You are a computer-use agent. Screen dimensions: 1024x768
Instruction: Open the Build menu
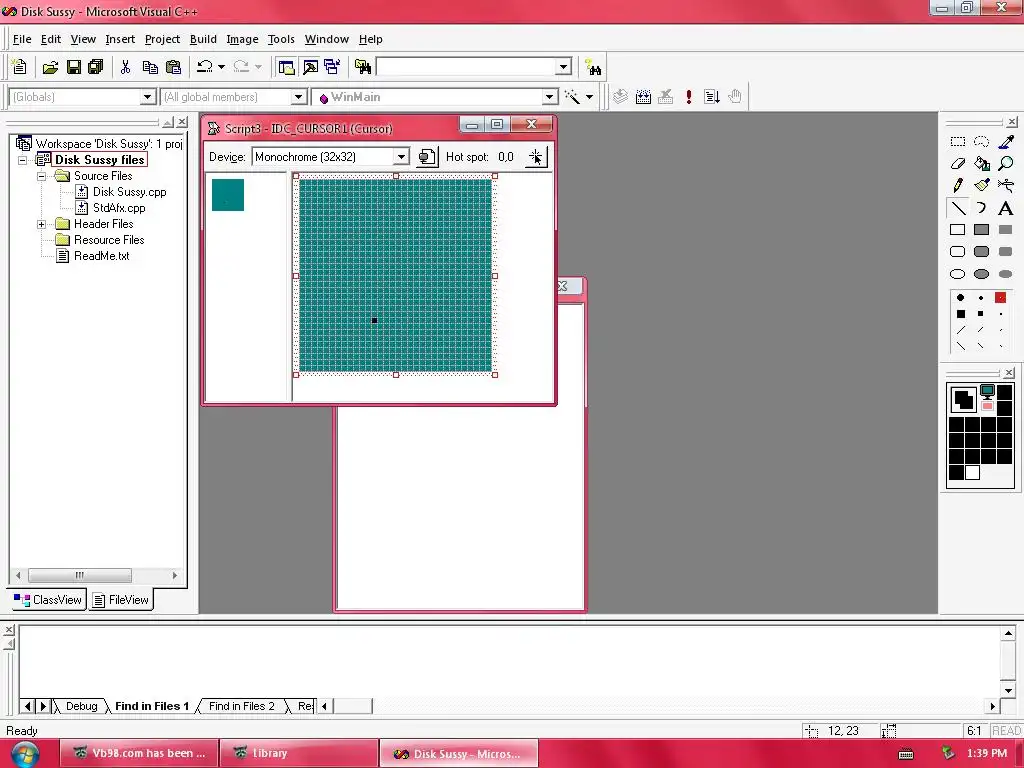[203, 39]
